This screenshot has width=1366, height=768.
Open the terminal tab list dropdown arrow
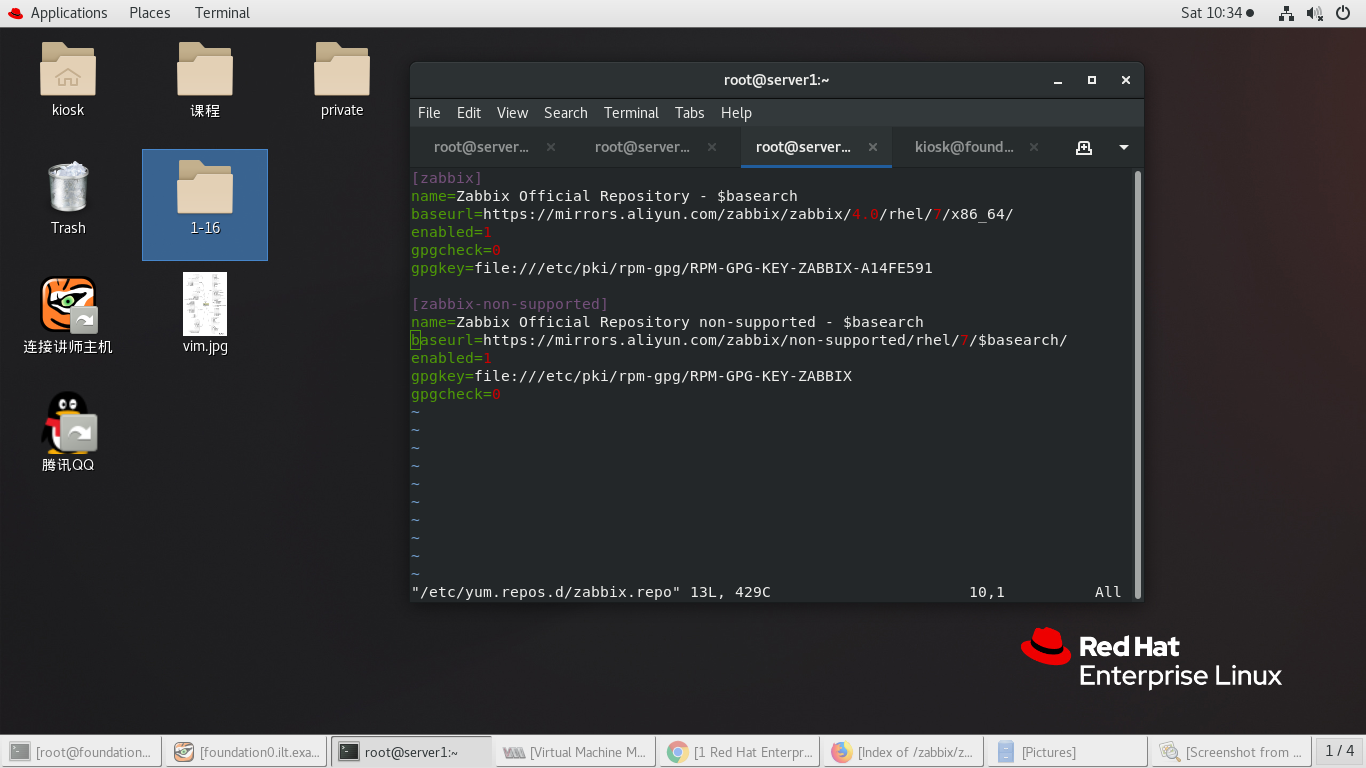(x=1122, y=146)
